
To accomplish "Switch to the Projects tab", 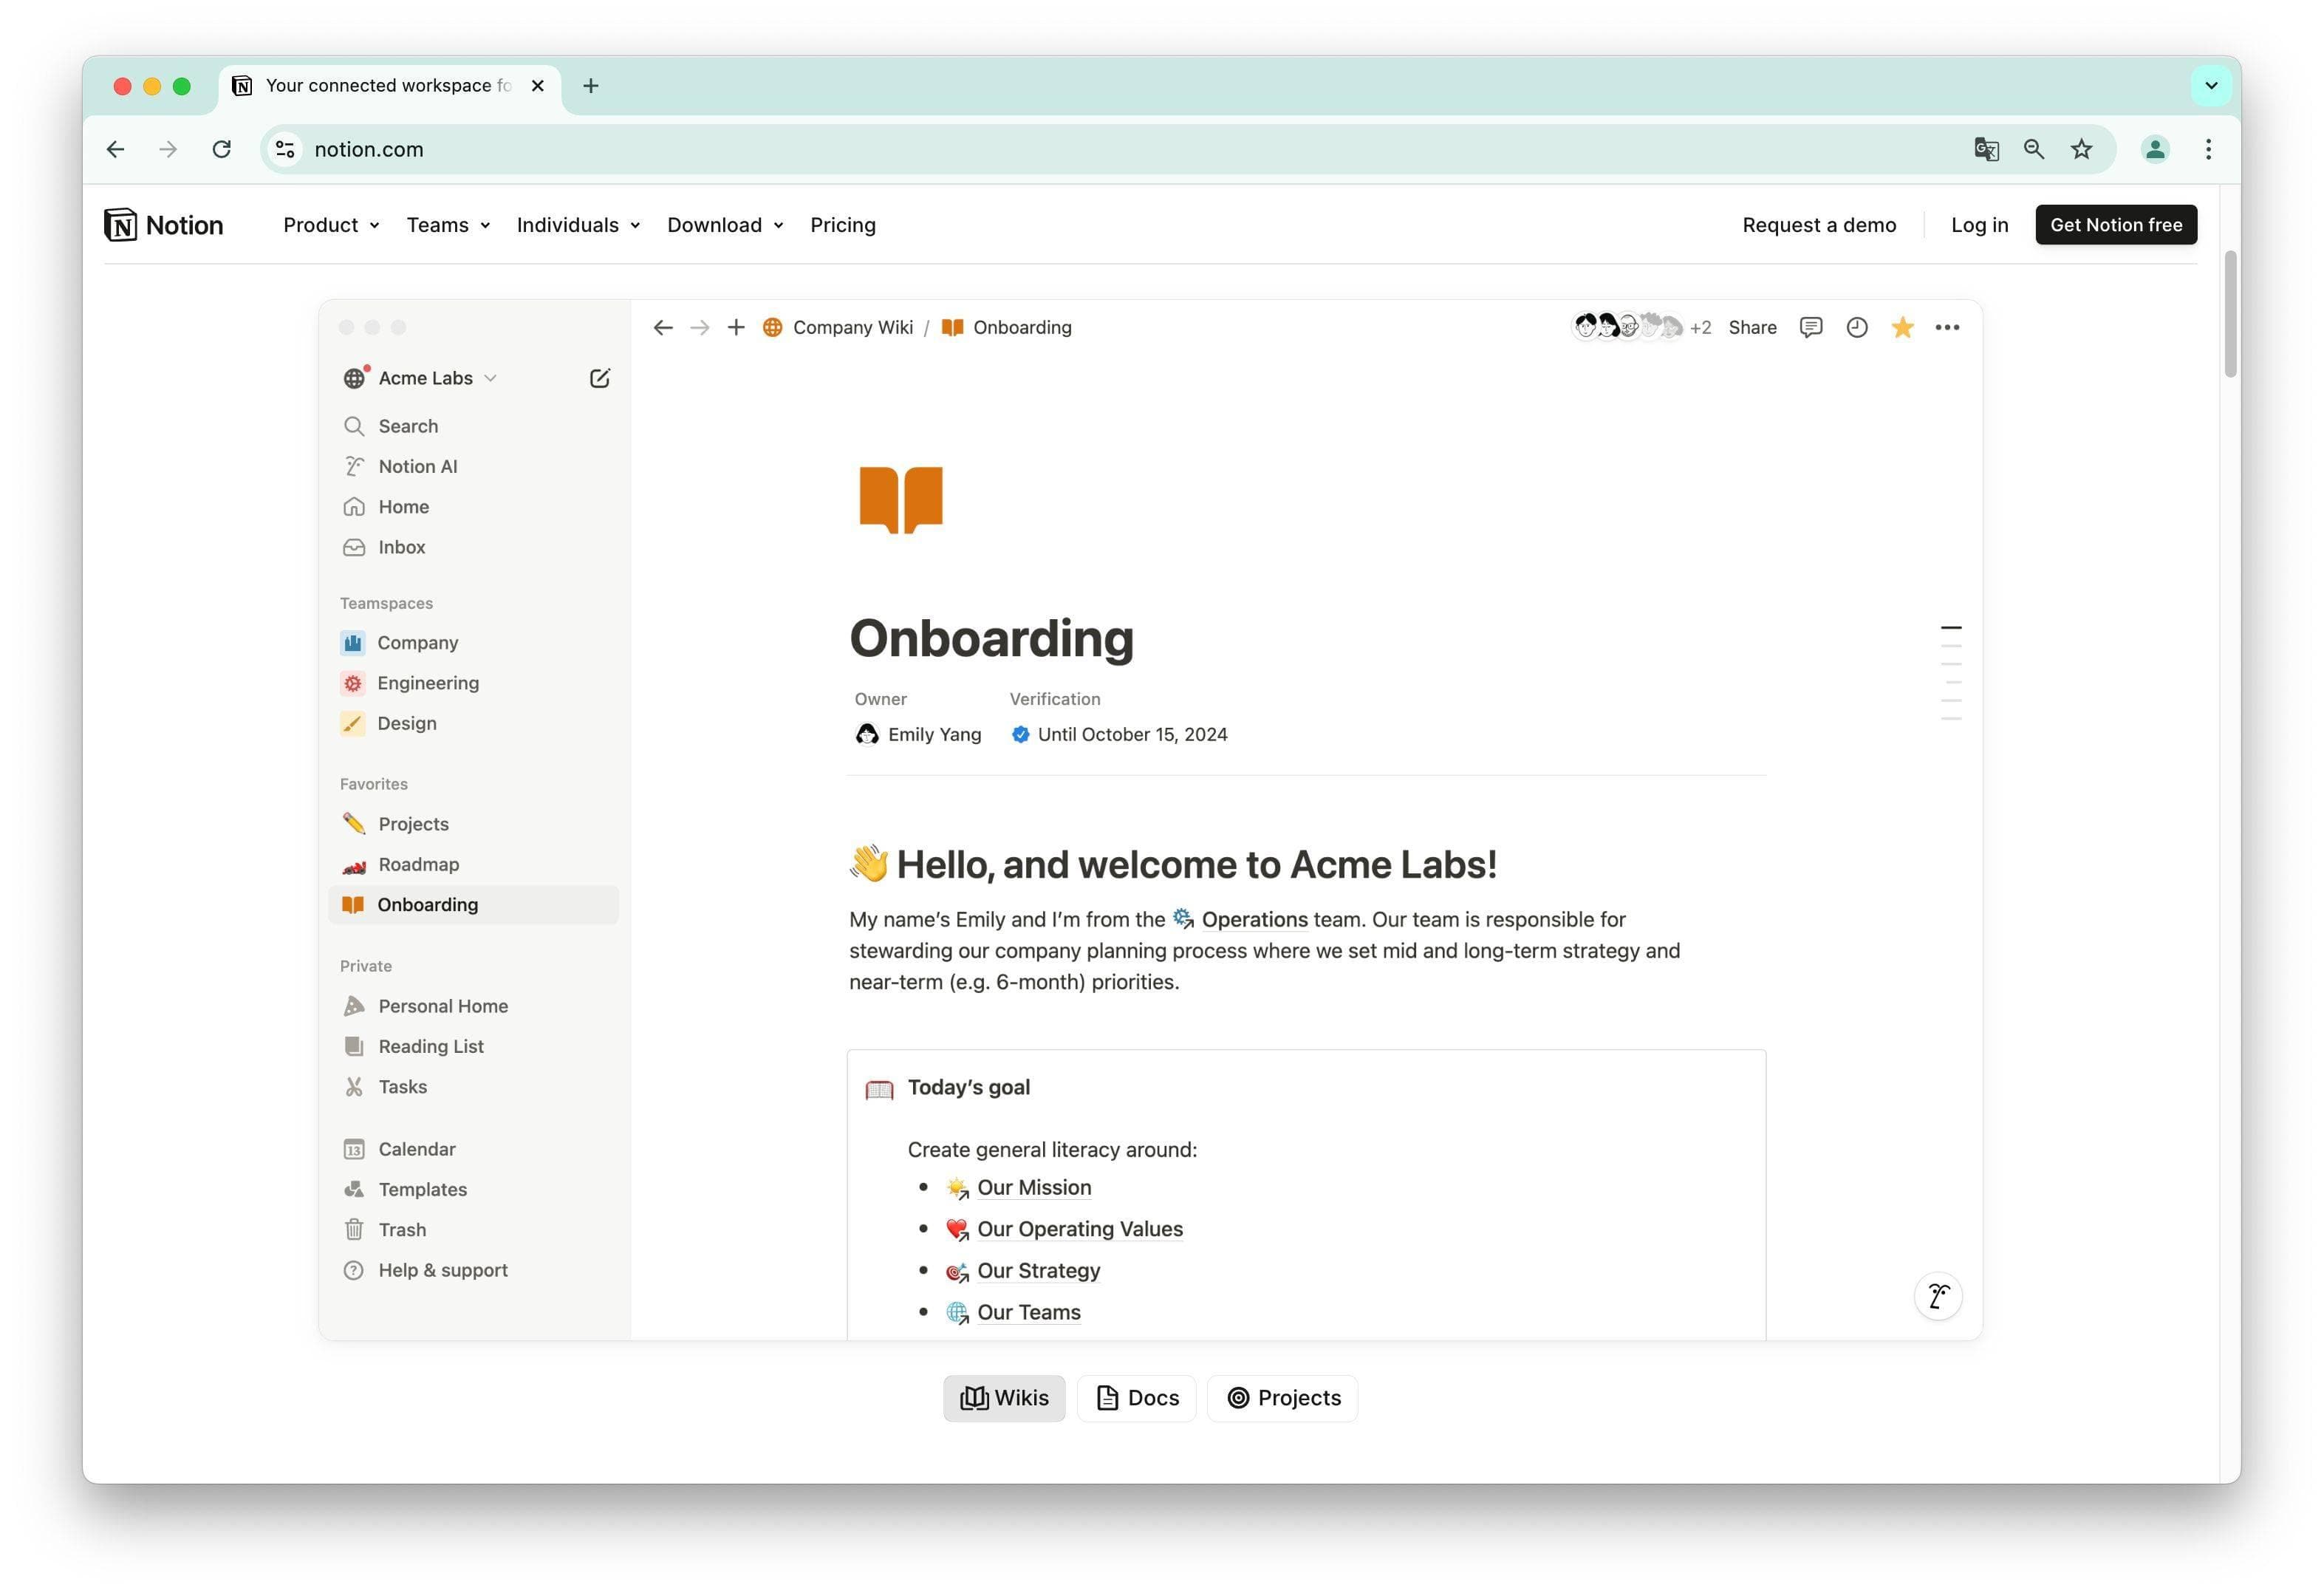I will pos(1283,1398).
